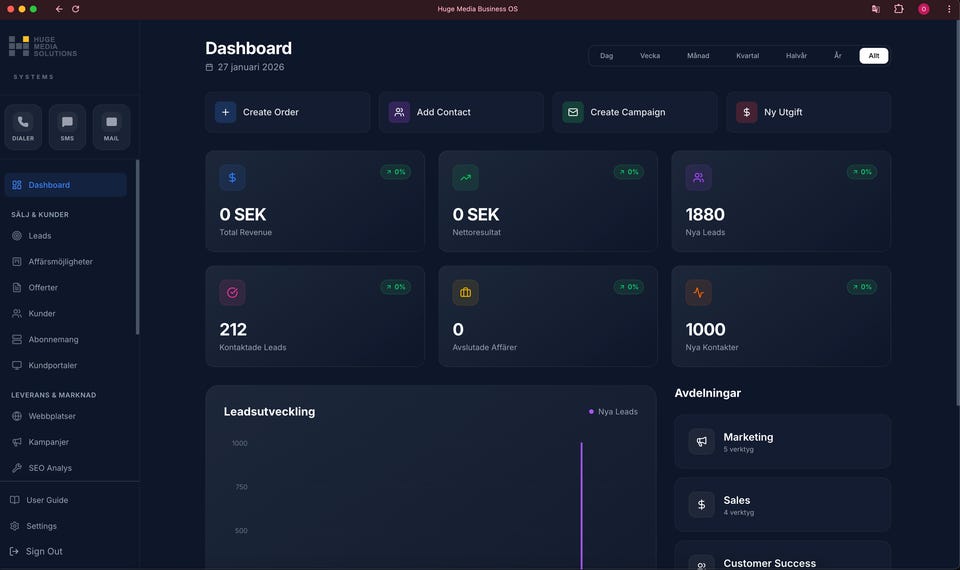Image resolution: width=960 pixels, height=570 pixels.
Task: Go back with browser back arrow
Action: click(59, 9)
